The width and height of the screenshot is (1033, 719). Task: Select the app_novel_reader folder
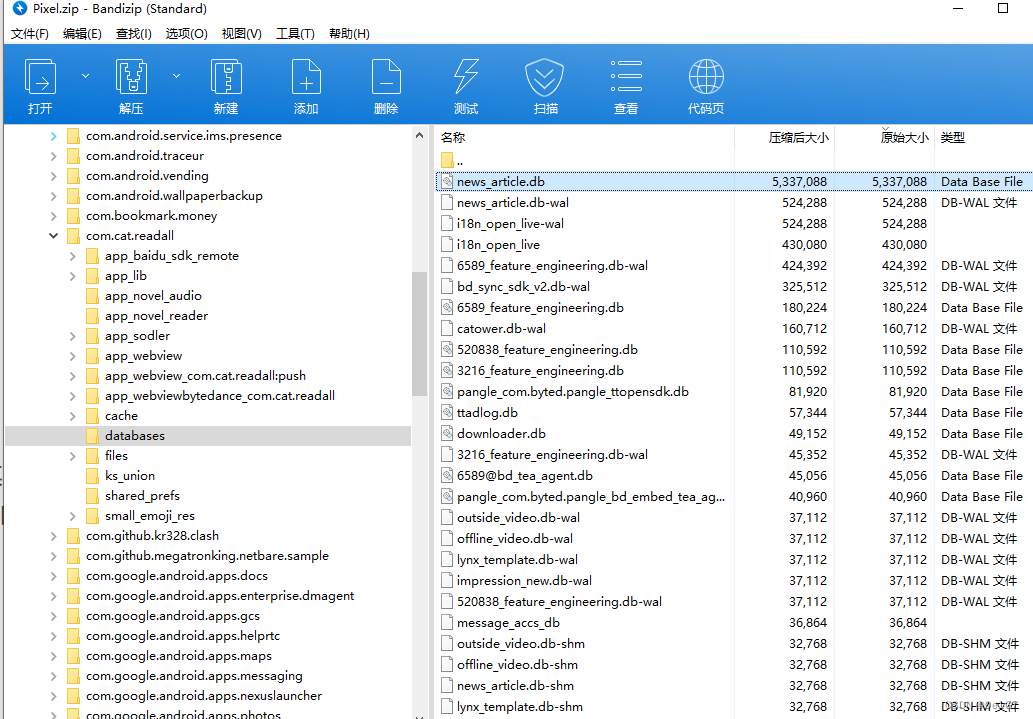pos(156,316)
